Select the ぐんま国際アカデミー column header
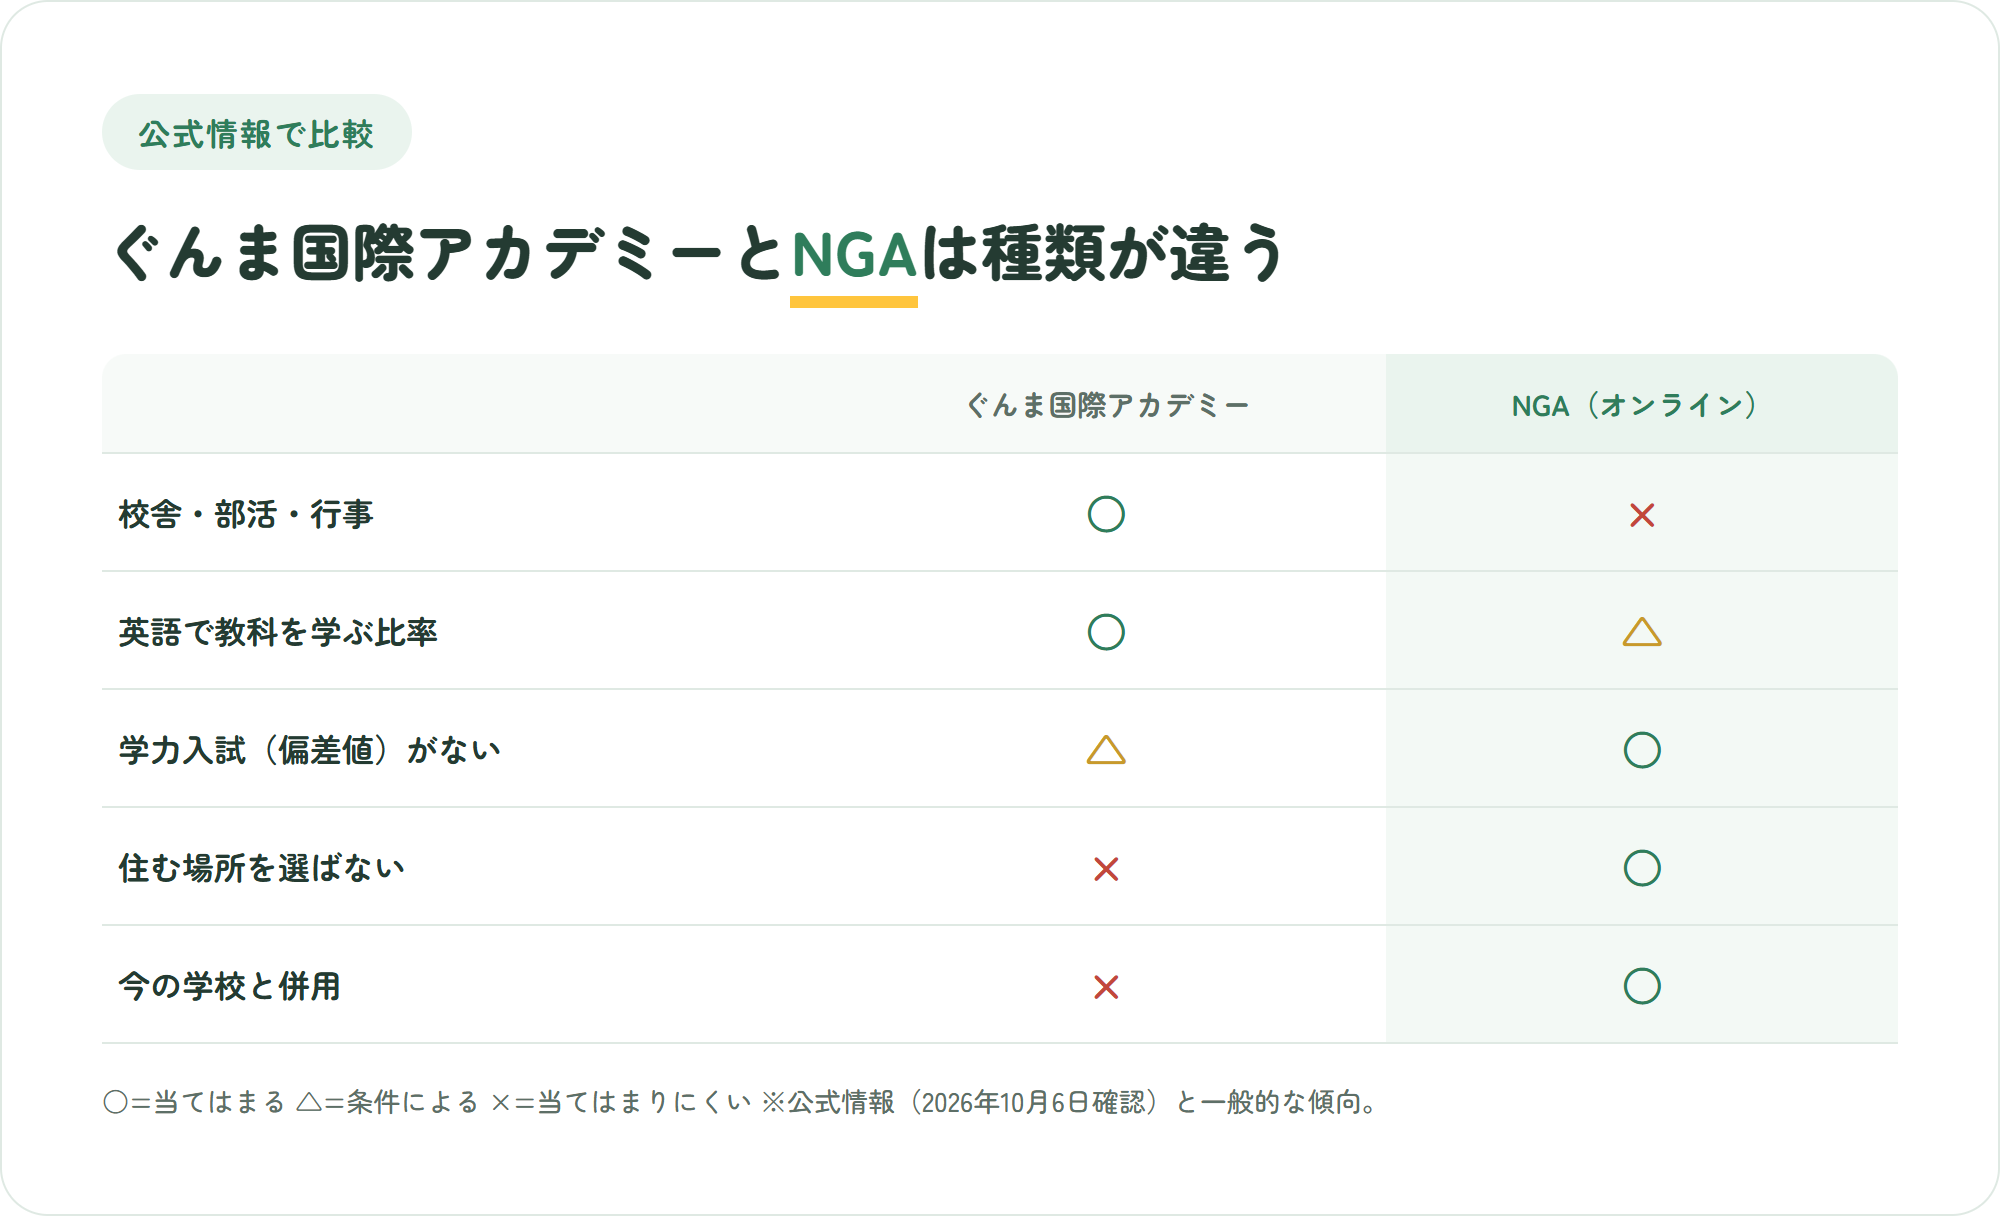Screen dimensions: 2000x1216 coord(1107,405)
